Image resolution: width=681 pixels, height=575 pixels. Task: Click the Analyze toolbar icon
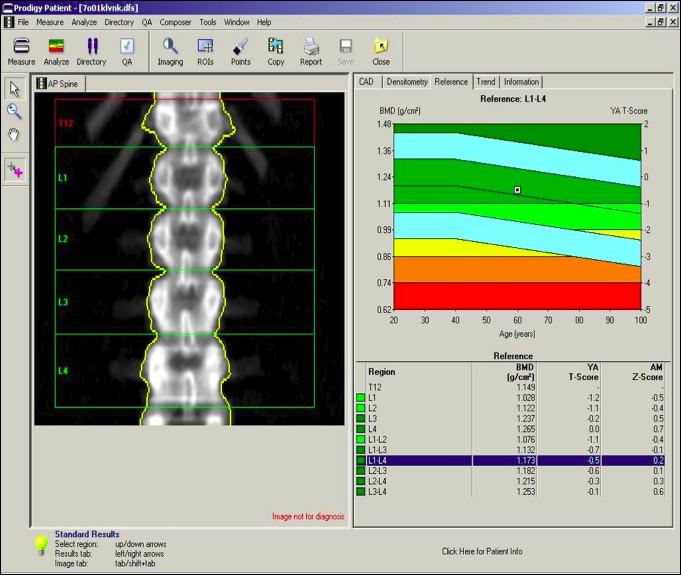click(56, 51)
